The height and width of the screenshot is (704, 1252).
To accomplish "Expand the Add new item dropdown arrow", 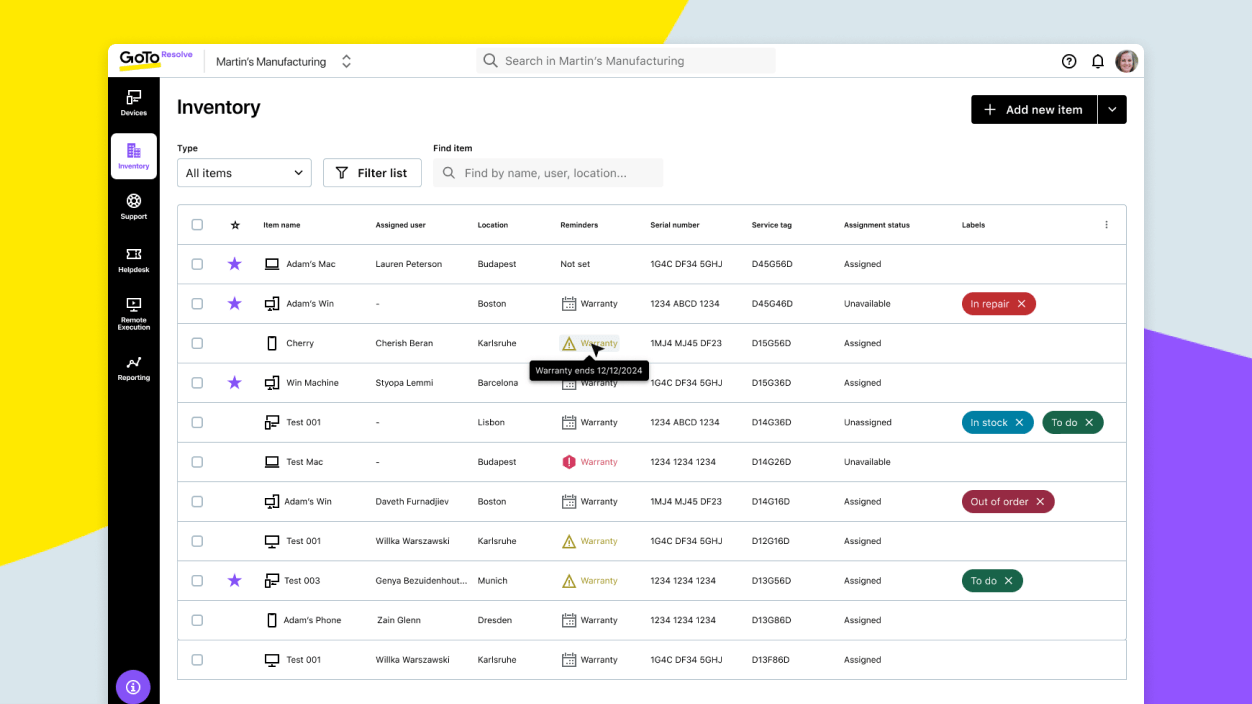I will tap(1111, 109).
